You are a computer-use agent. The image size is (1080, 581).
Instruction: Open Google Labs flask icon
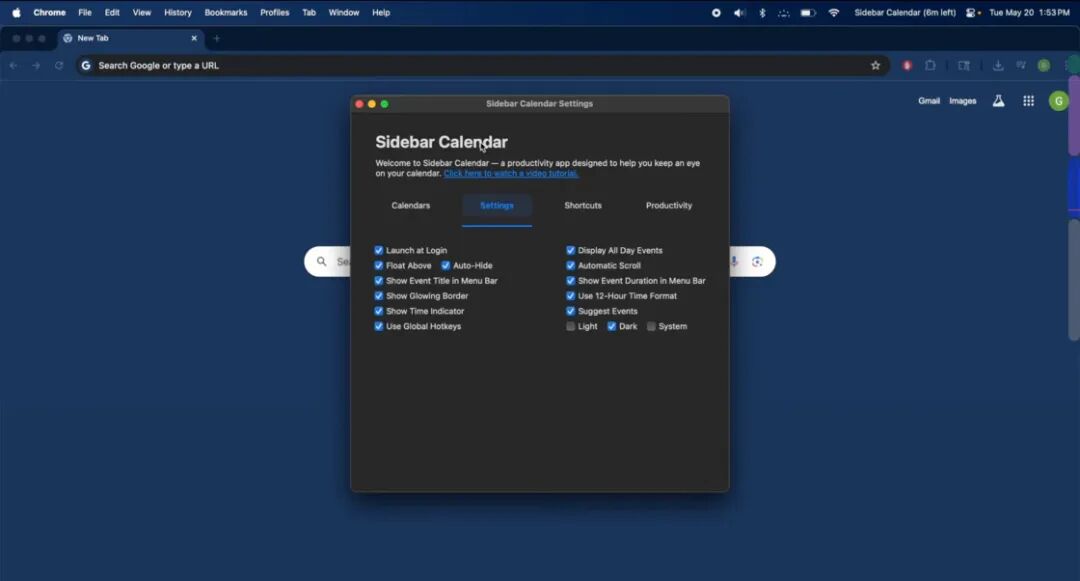pyautogui.click(x=998, y=101)
